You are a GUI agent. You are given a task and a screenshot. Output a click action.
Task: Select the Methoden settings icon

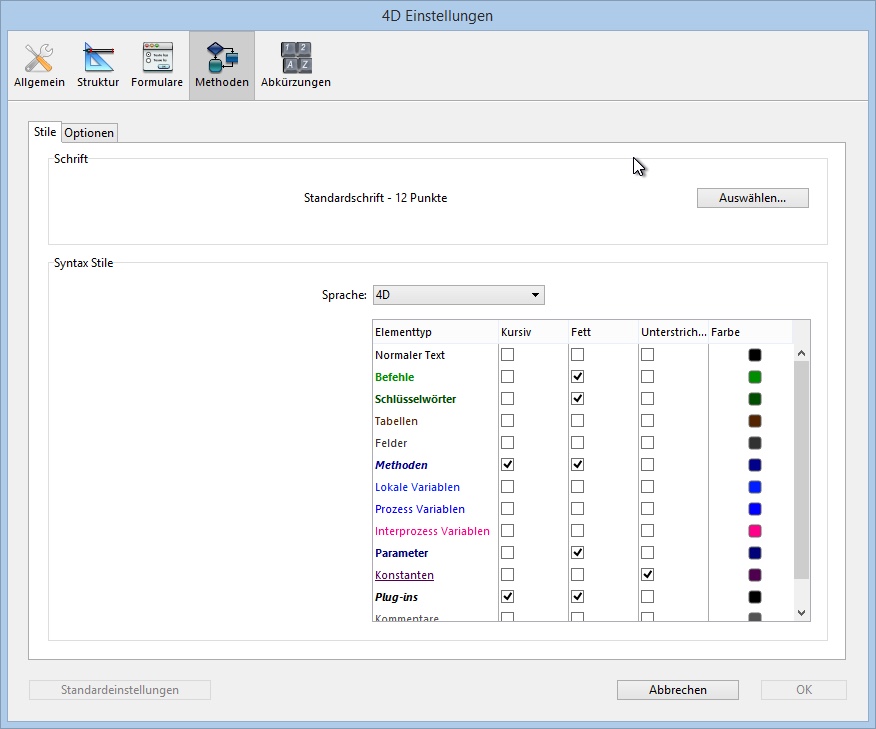(221, 65)
